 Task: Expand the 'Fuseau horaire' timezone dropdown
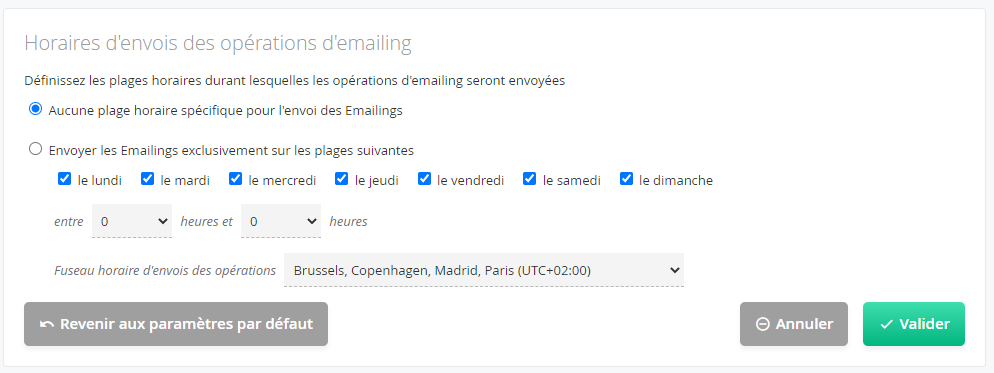pos(484,270)
